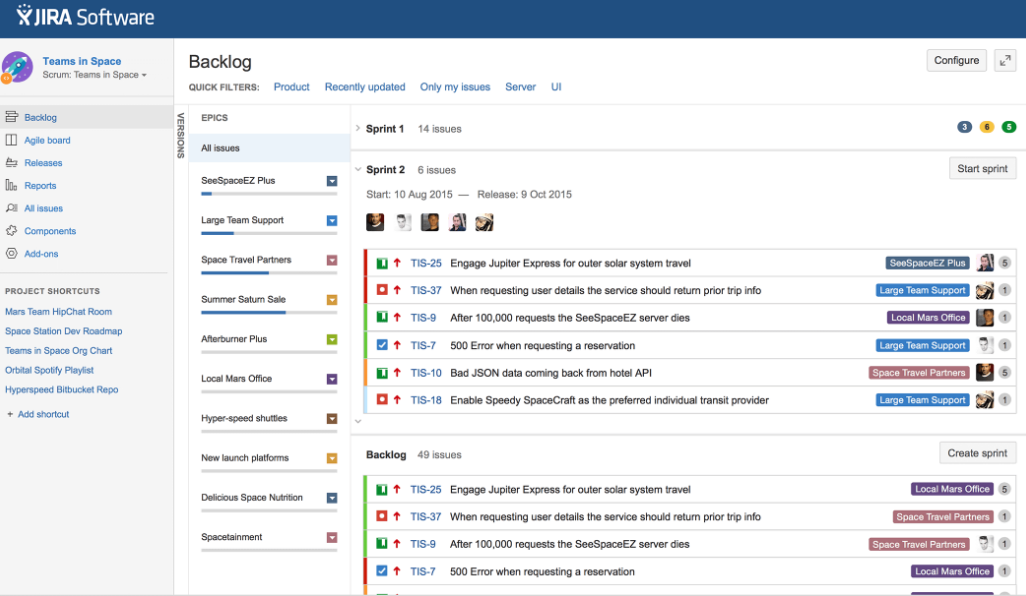
Task: Open the SeeSpaceEZ Plus epic dropdown
Action: coord(332,181)
